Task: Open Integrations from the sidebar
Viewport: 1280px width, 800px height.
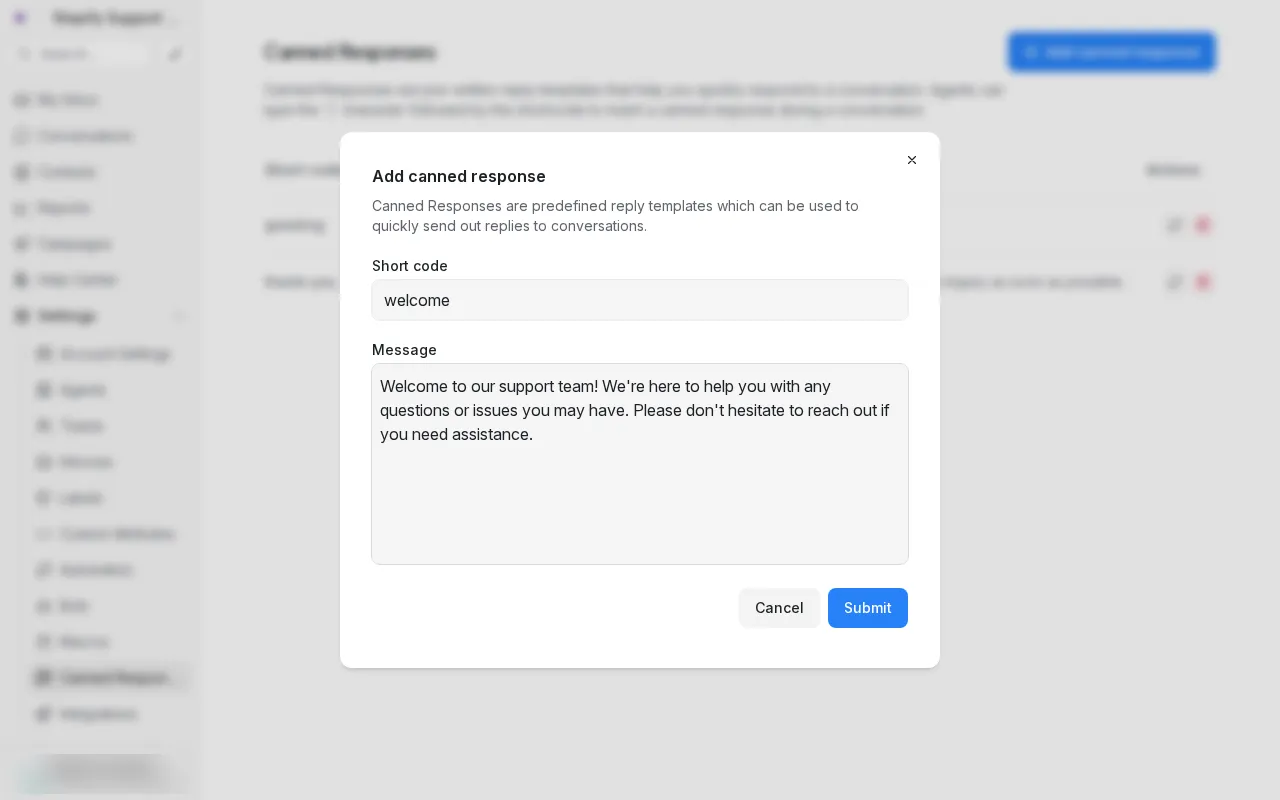Action: click(x=98, y=714)
